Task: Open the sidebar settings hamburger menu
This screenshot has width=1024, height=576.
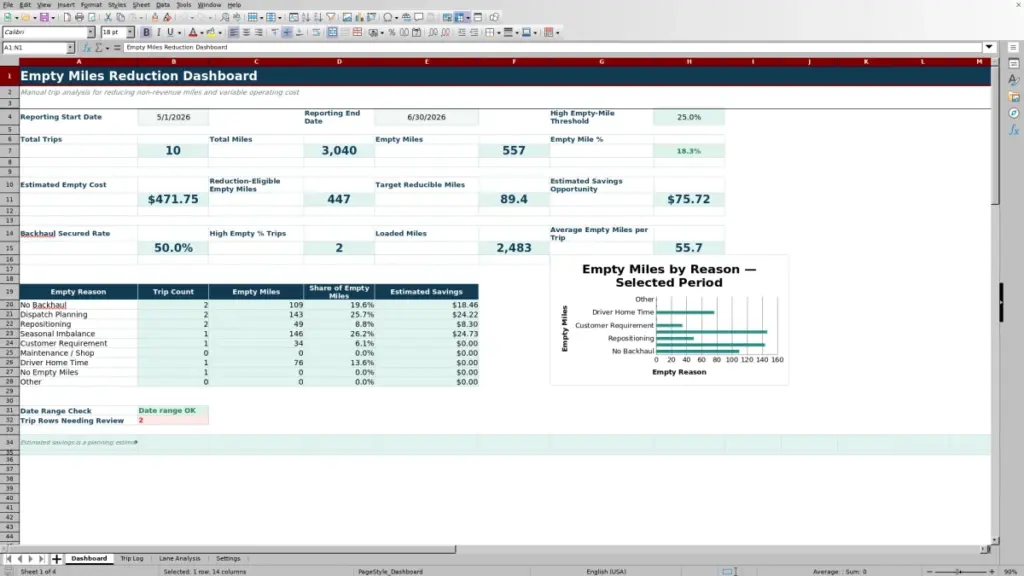Action: [1013, 47]
